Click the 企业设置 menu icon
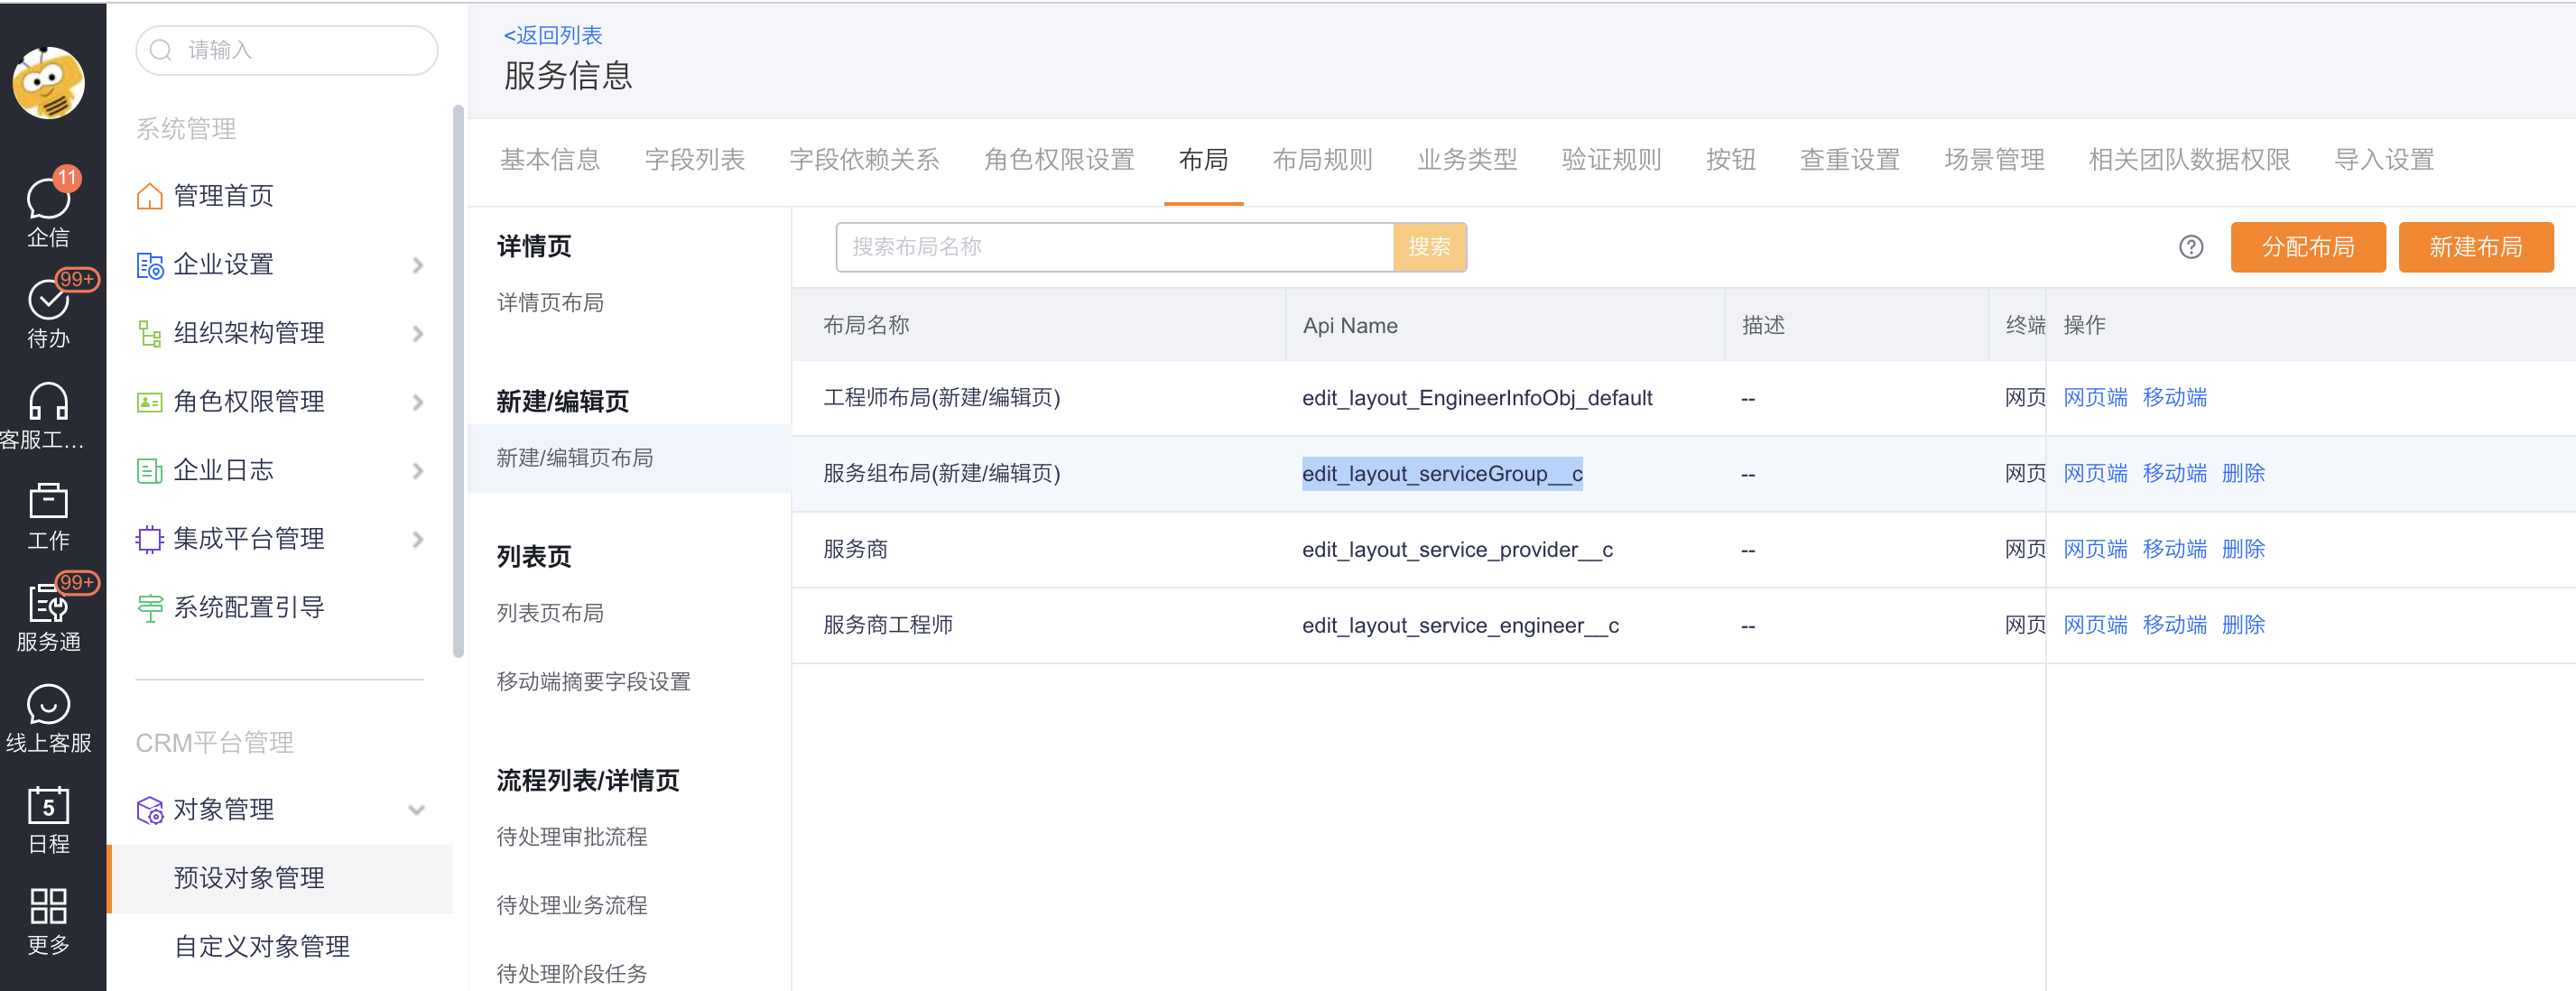 pos(149,265)
